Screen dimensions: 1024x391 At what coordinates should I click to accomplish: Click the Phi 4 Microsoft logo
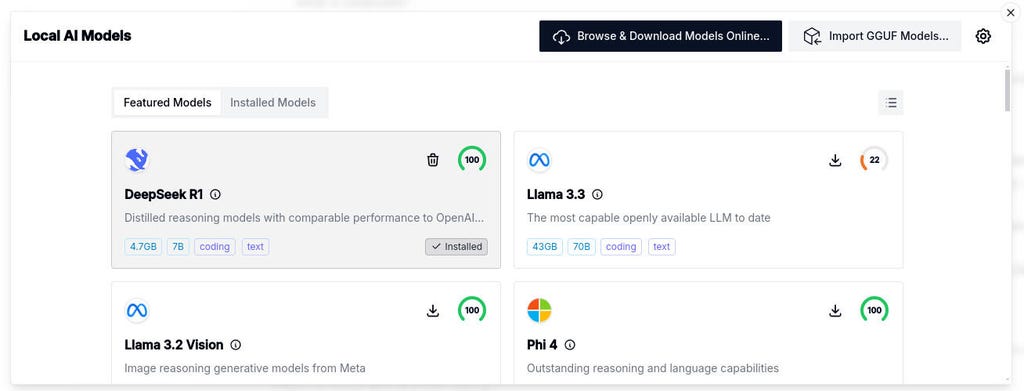[539, 310]
